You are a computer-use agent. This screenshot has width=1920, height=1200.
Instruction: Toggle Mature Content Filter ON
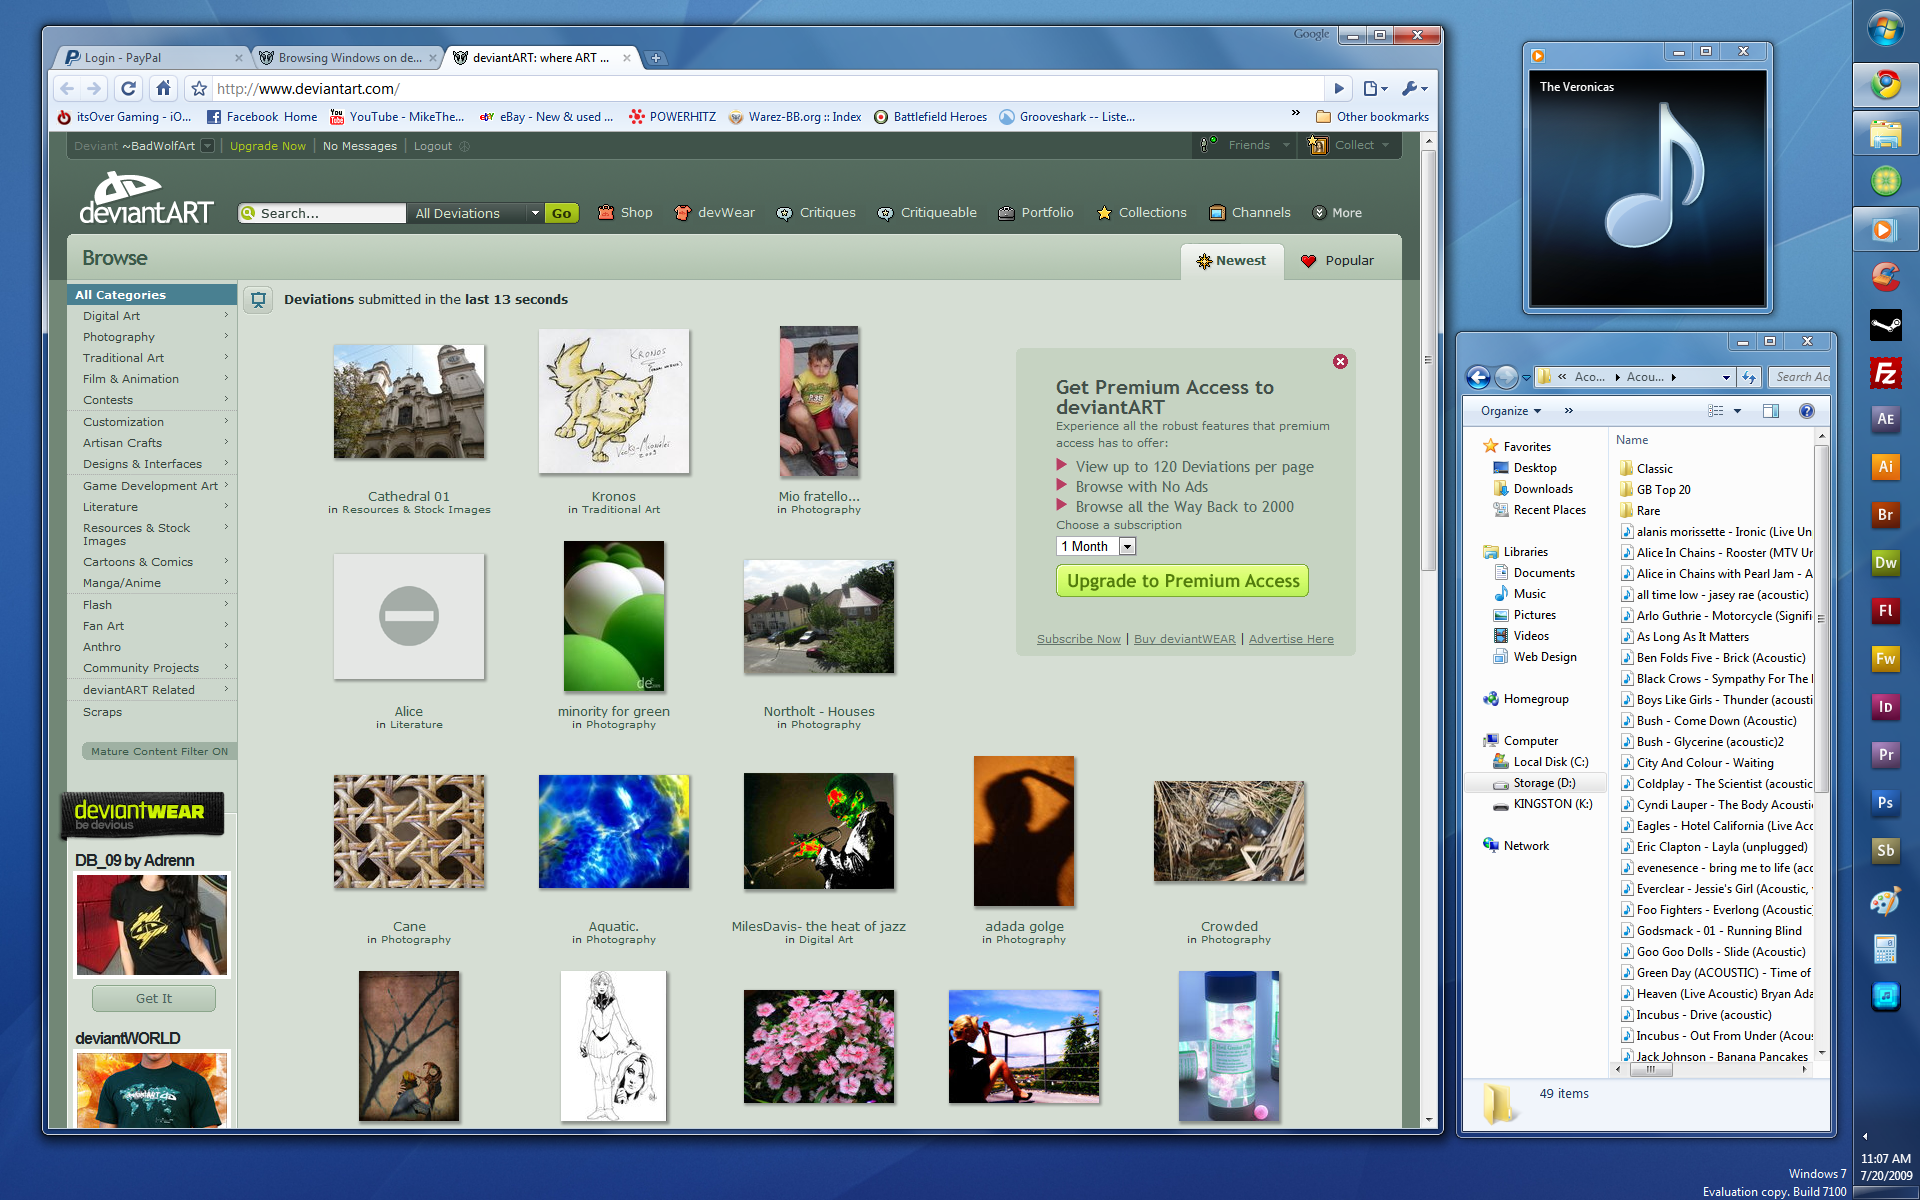click(x=159, y=752)
